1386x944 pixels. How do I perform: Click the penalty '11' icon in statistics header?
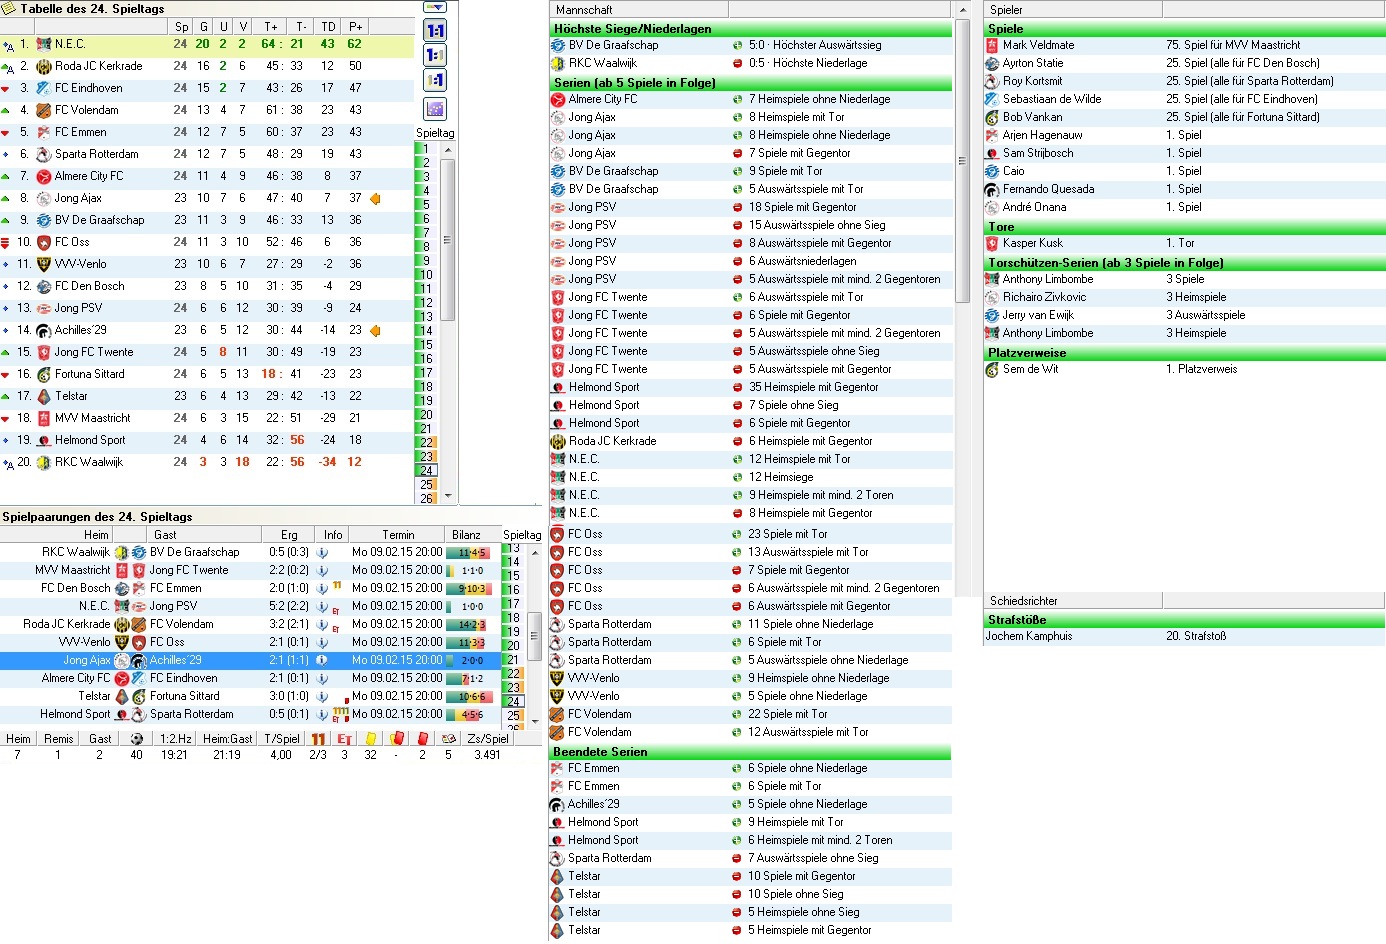pyautogui.click(x=318, y=739)
